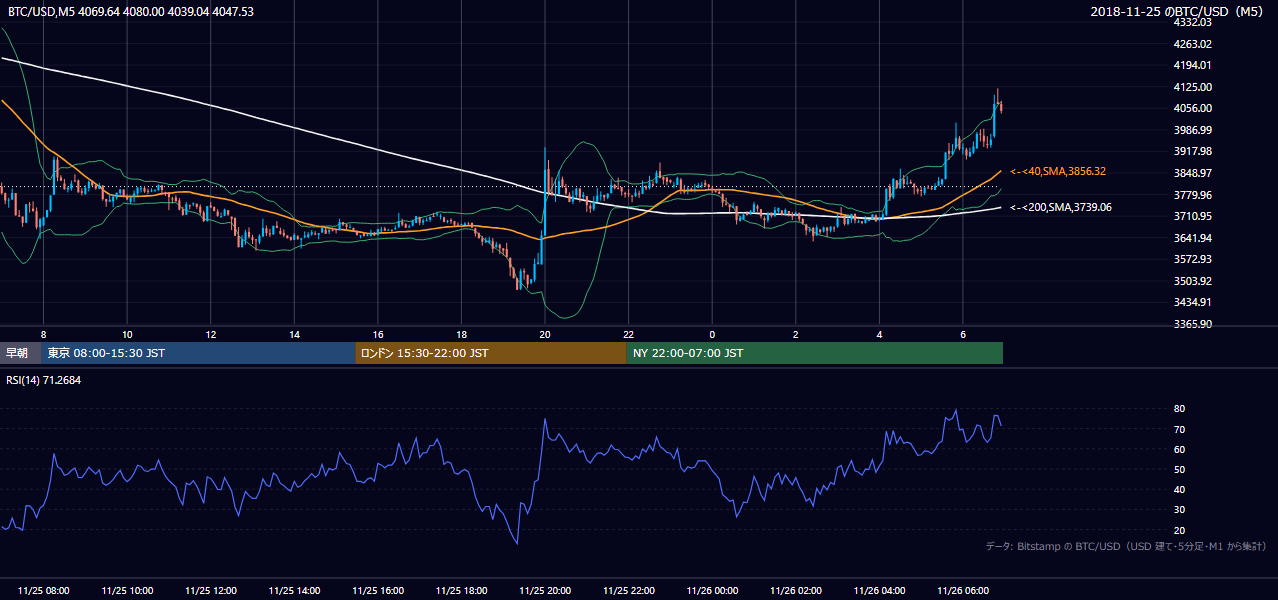Click hour tick 12 under price chart

[210, 334]
